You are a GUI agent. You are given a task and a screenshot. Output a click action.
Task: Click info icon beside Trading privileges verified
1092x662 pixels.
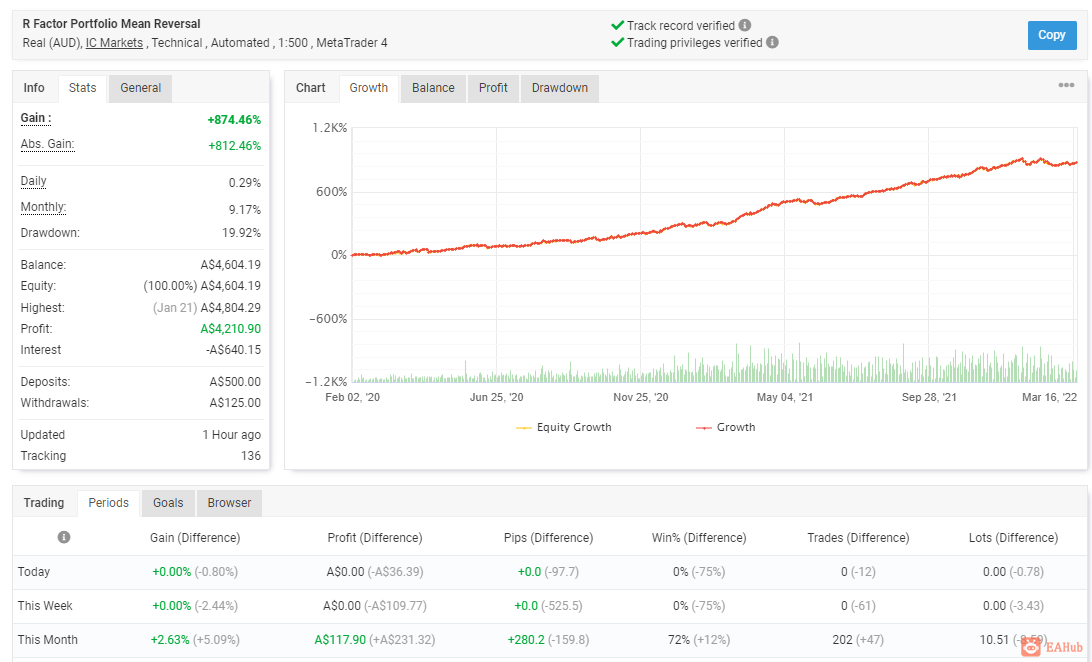tap(772, 42)
